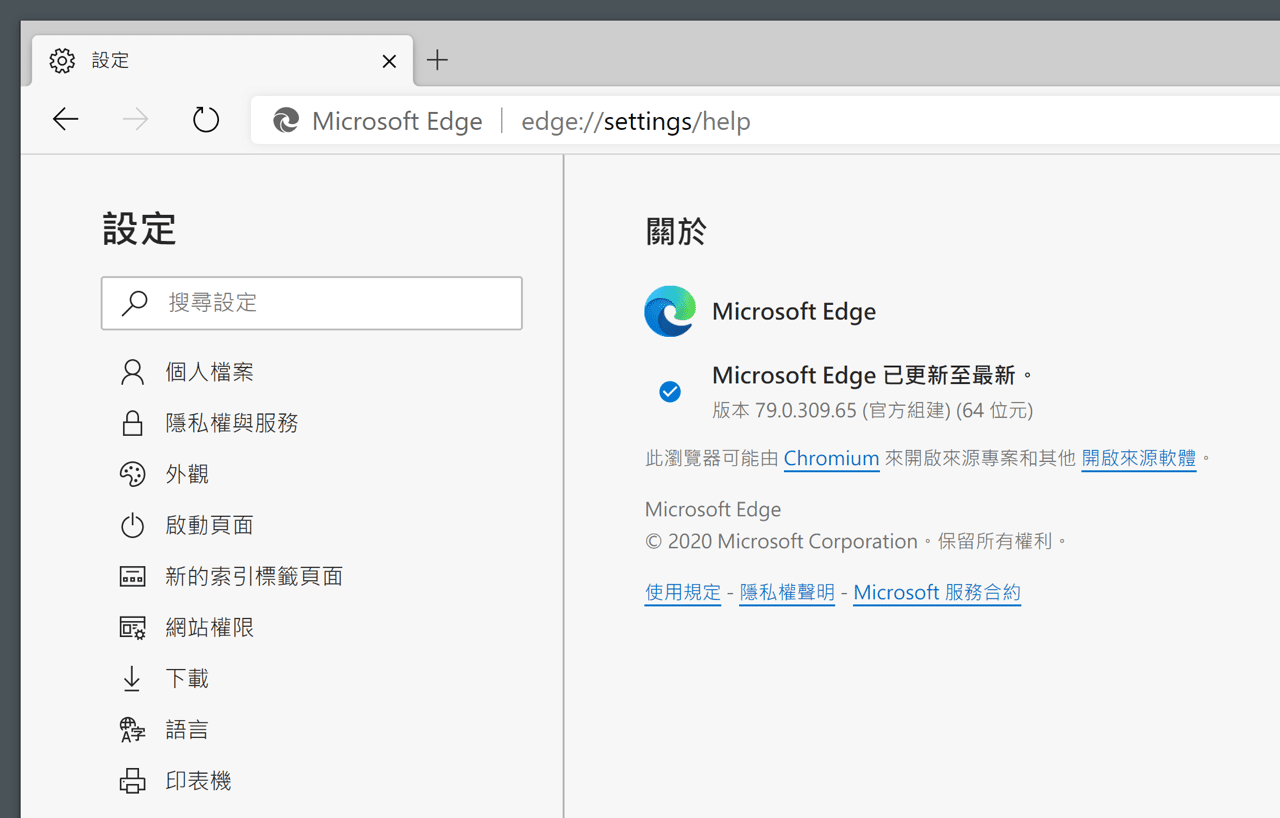The height and width of the screenshot is (818, 1280).
Task: Click the 啟動頁面 power icon
Action: click(132, 524)
